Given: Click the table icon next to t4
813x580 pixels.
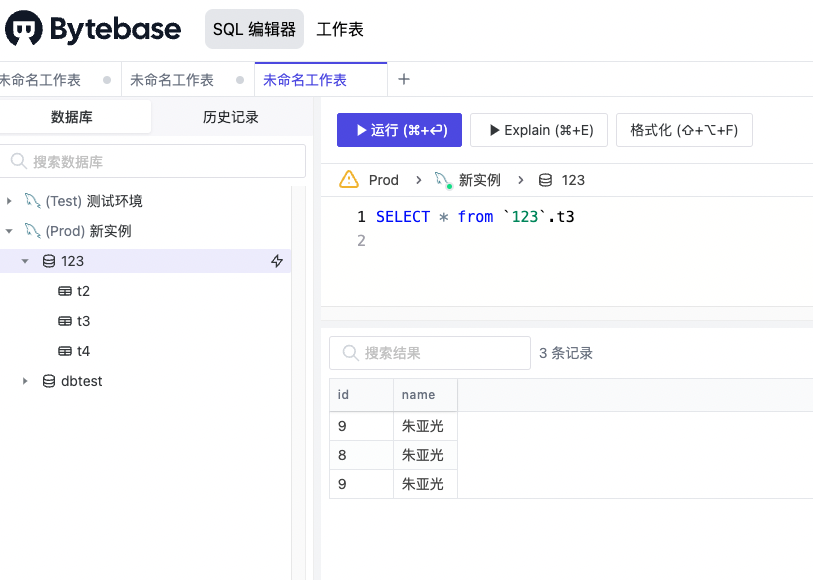Looking at the screenshot, I should coord(65,351).
